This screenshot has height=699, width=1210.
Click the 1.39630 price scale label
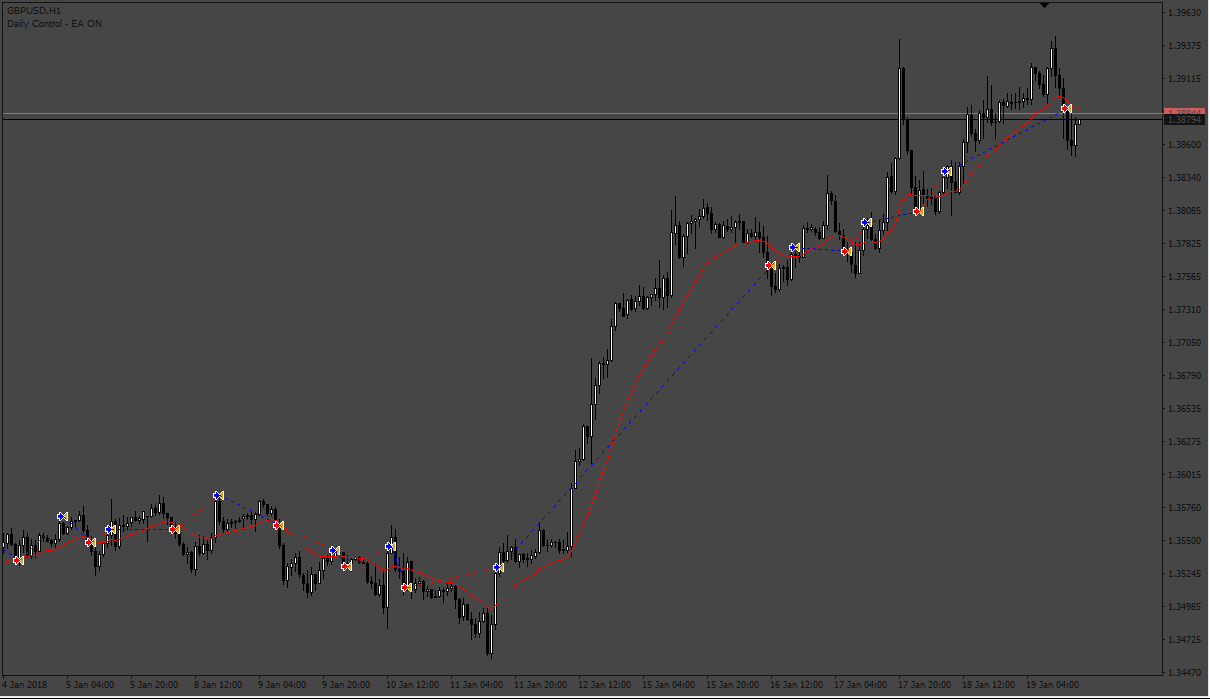click(1186, 13)
